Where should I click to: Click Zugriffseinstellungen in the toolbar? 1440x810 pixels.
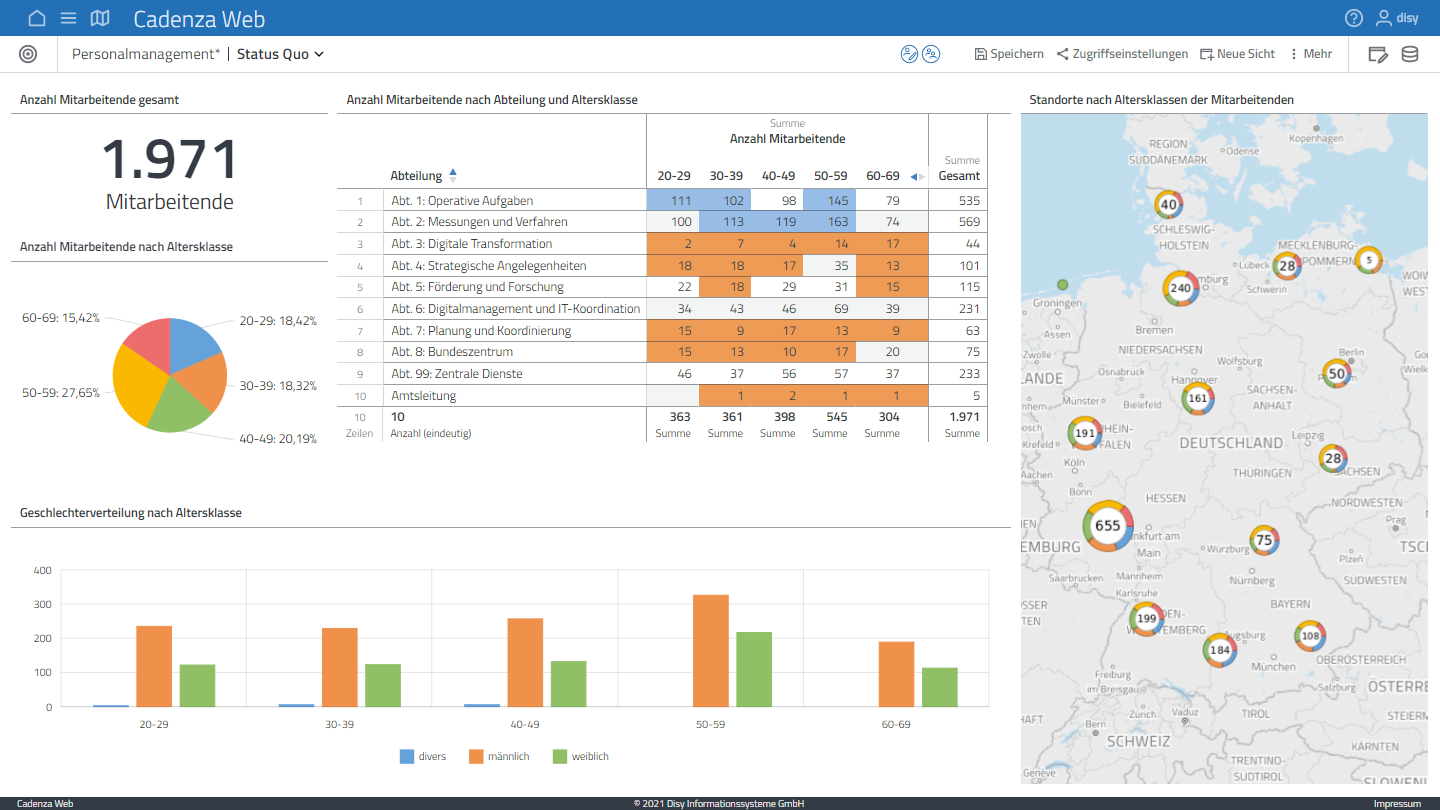(1122, 54)
